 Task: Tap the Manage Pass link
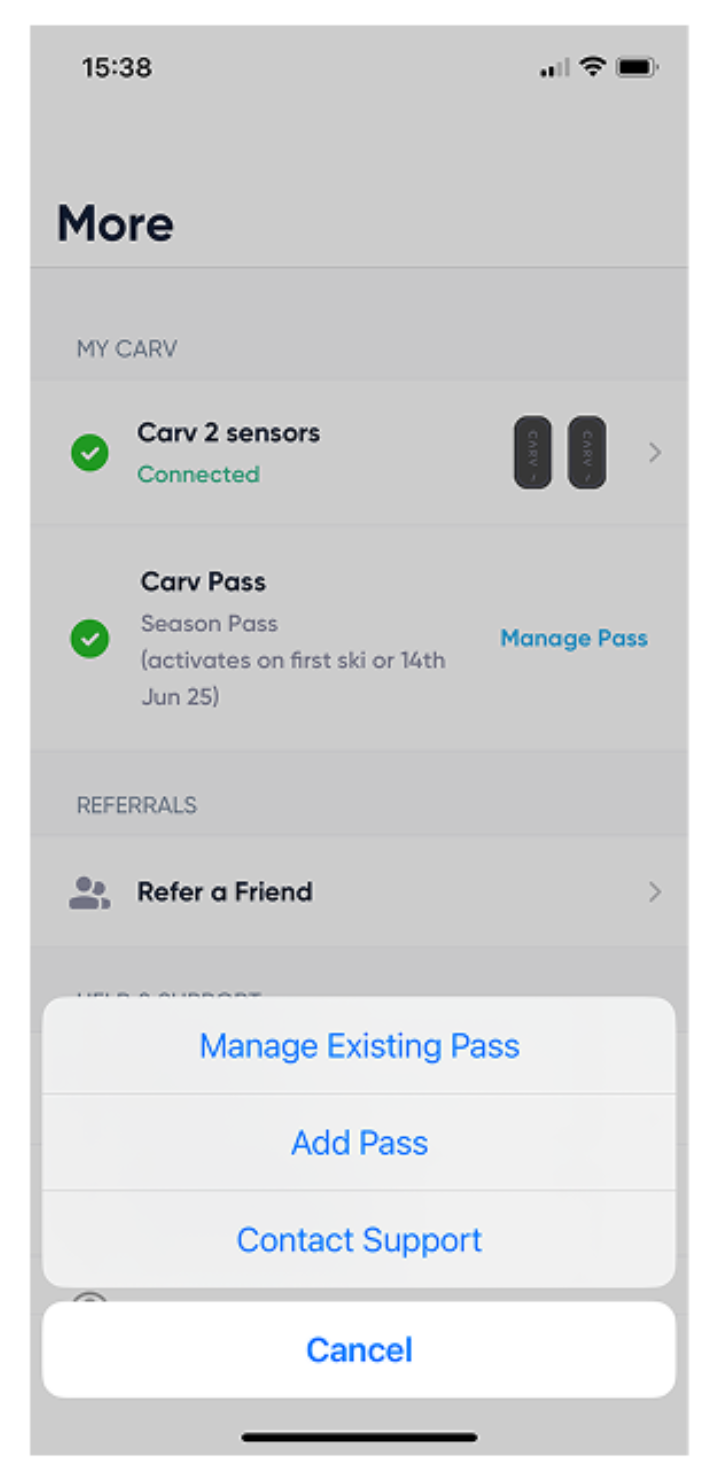574,638
